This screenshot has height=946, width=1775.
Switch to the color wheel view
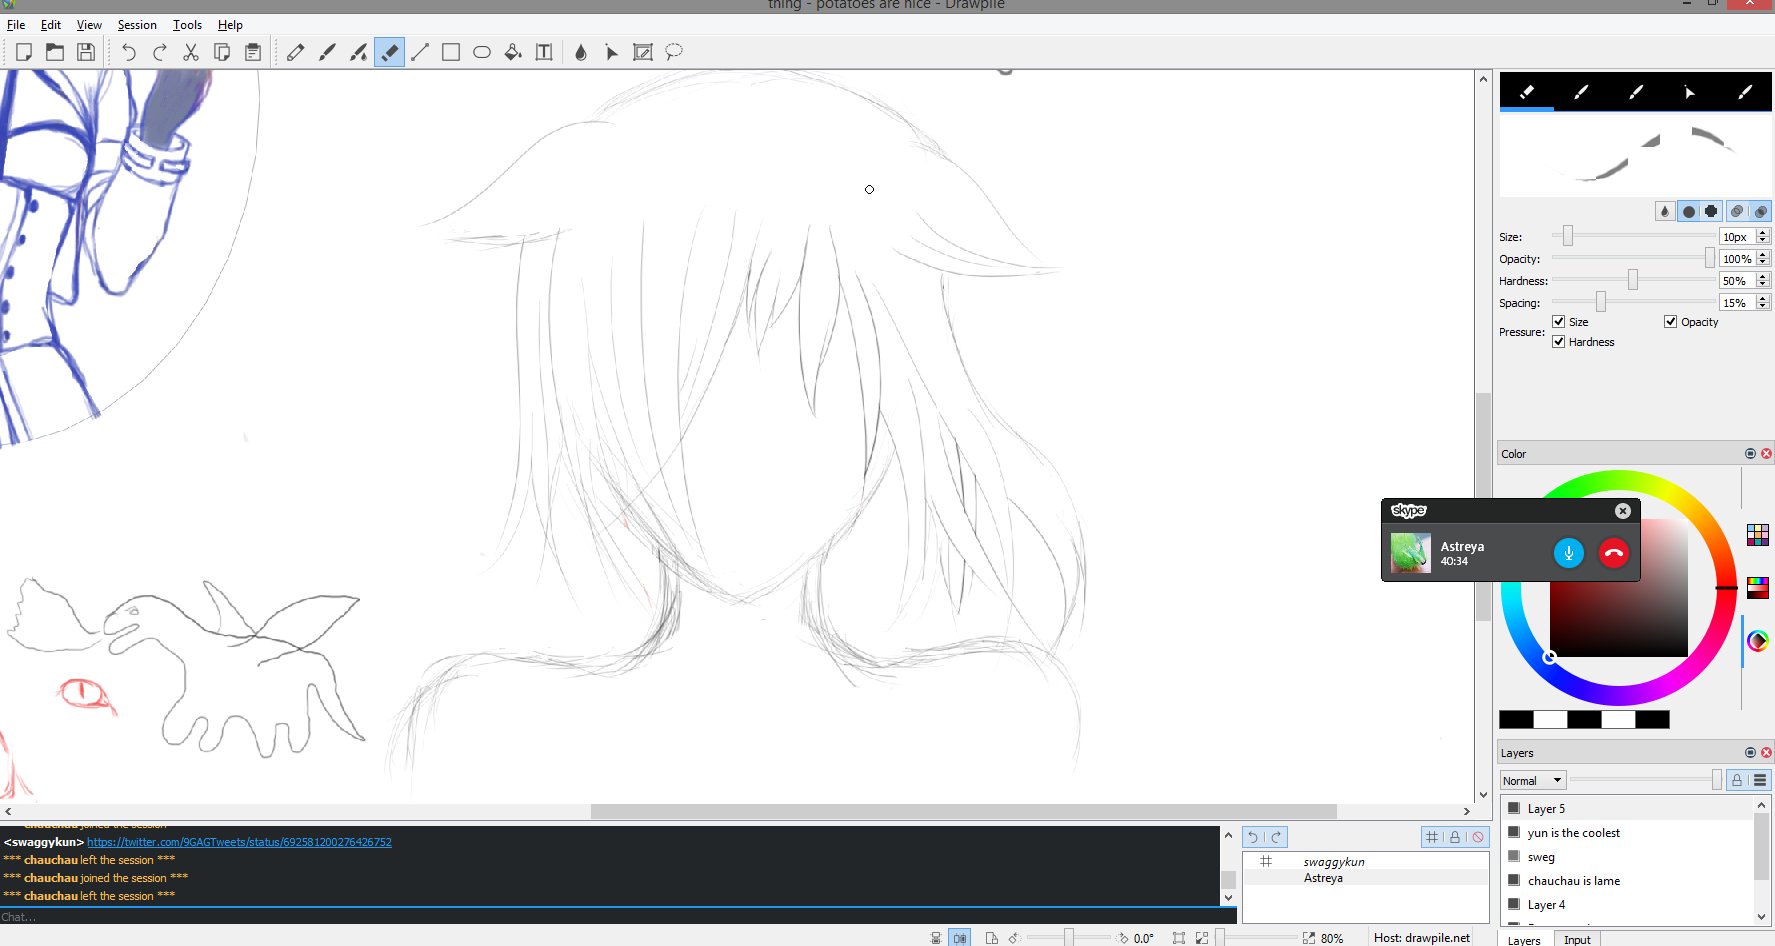(1758, 641)
